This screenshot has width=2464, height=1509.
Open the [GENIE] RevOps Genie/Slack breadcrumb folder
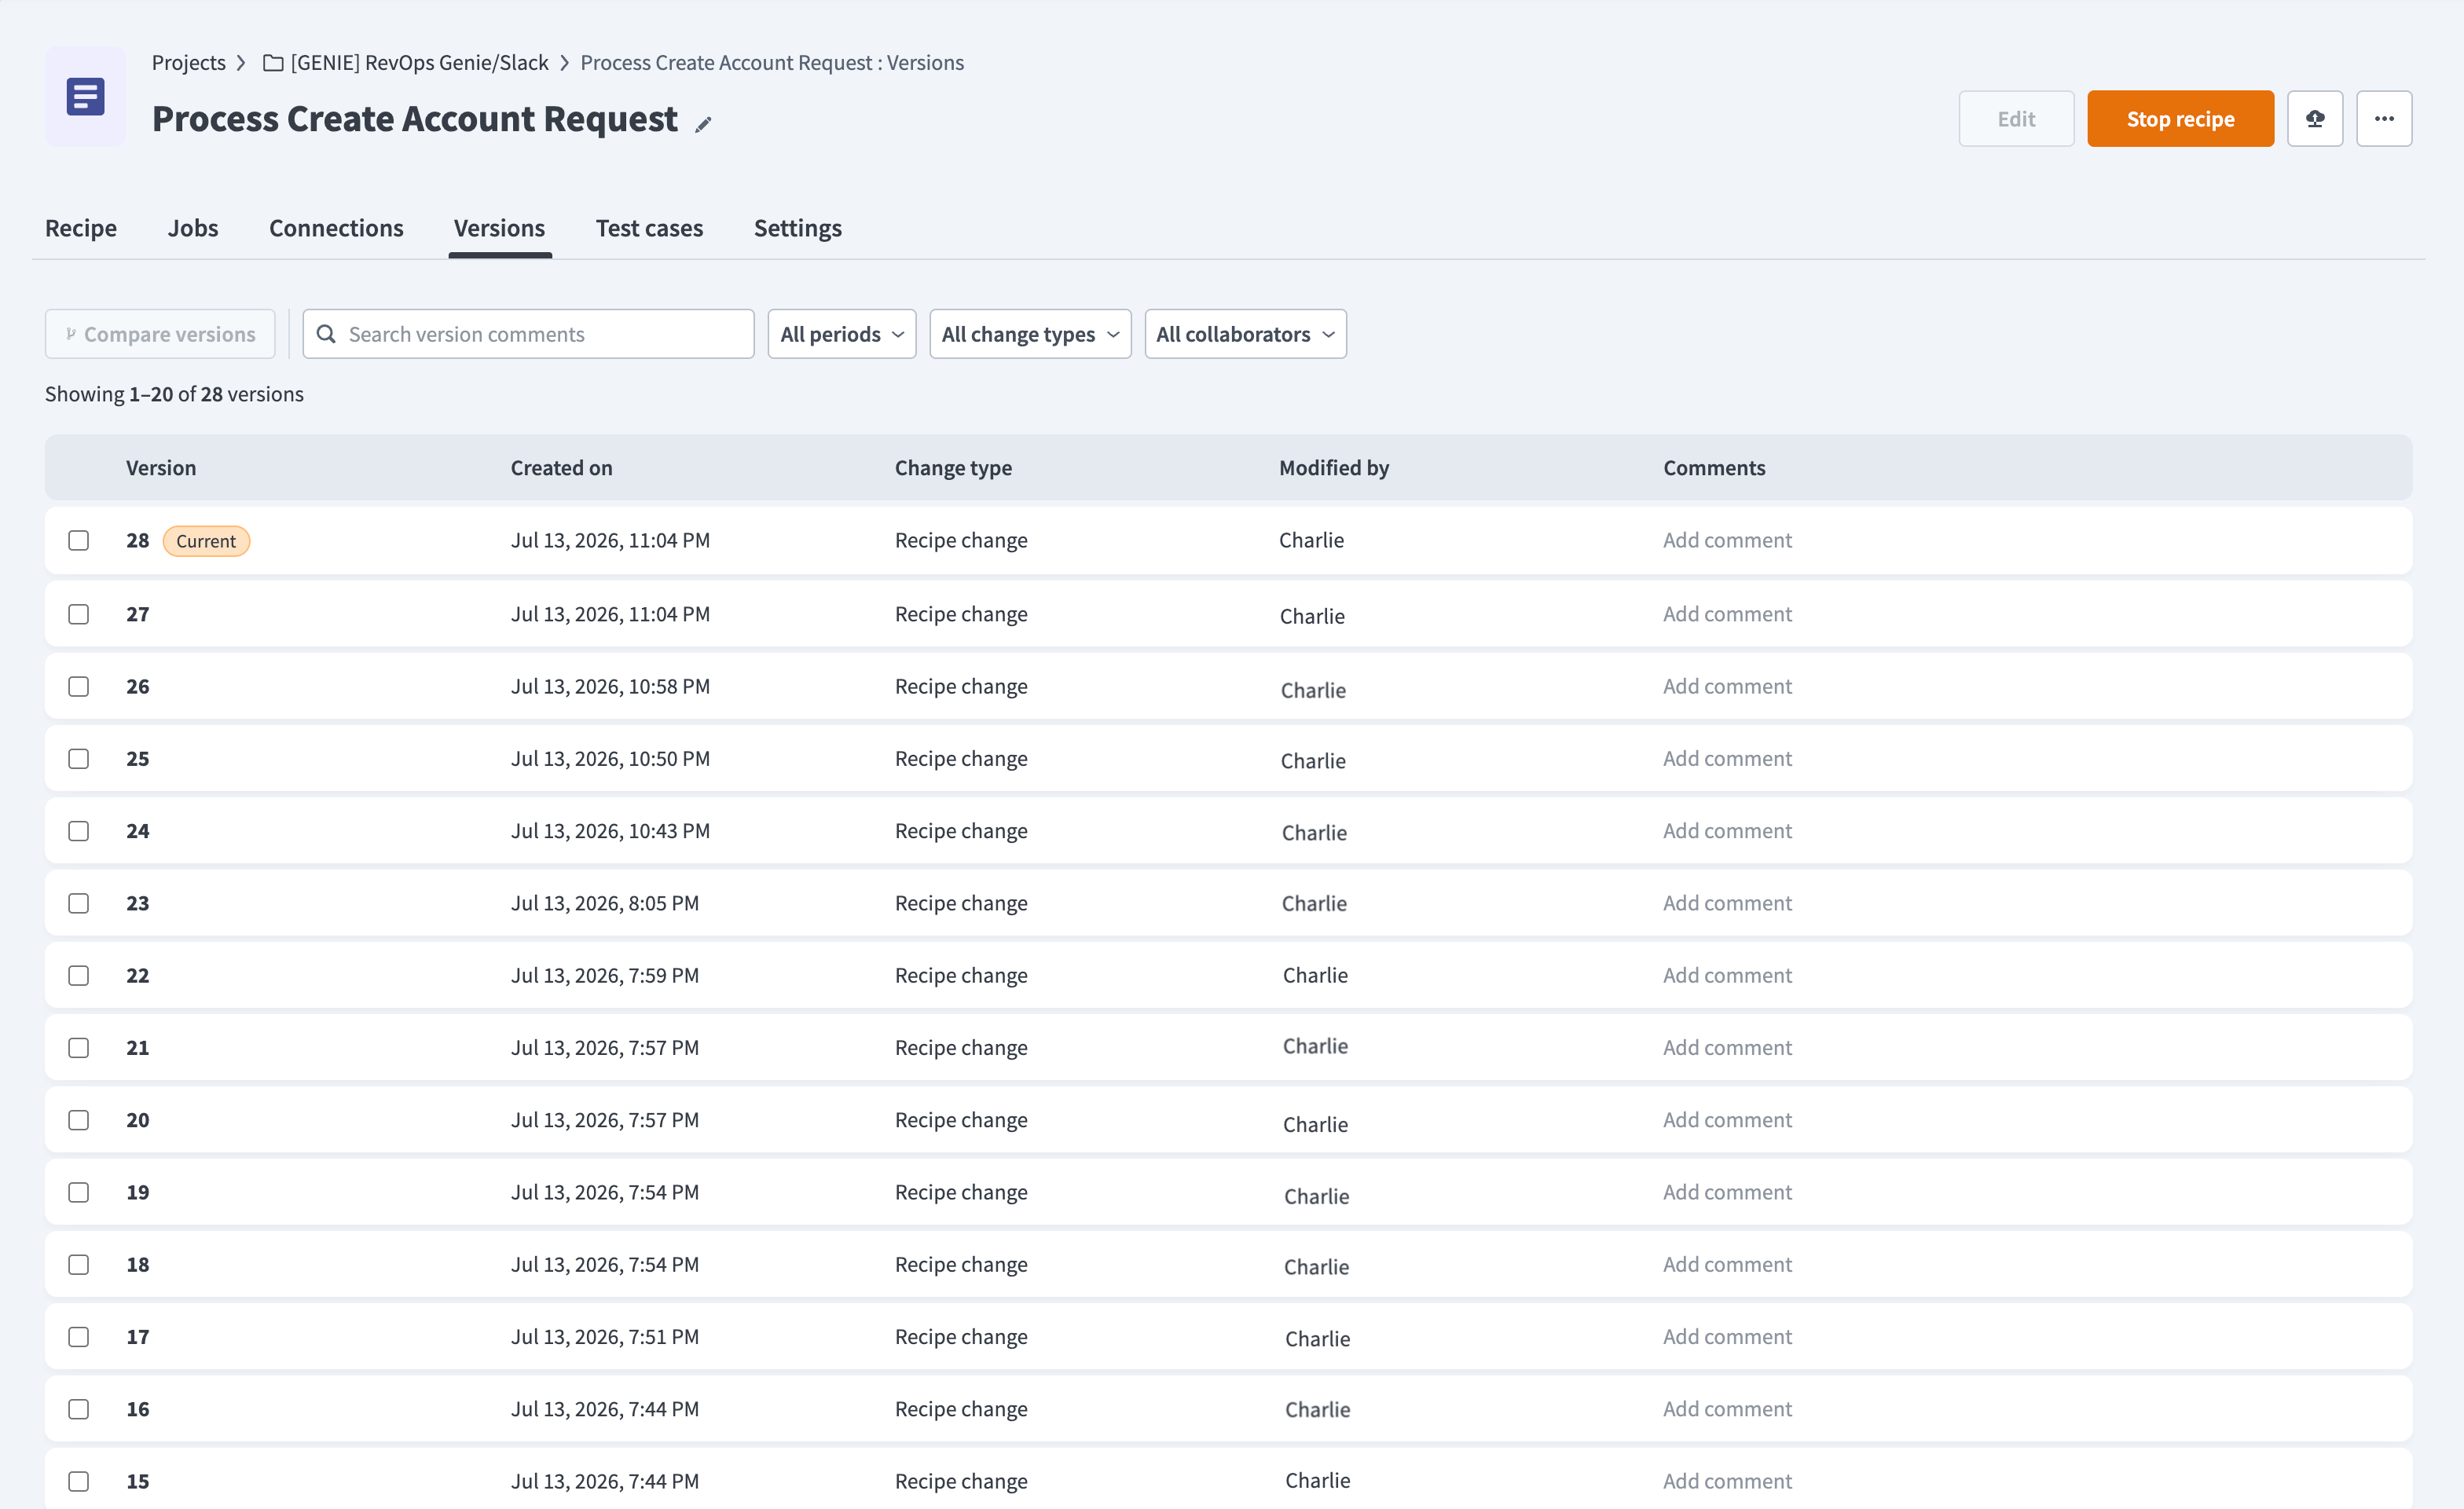[x=419, y=63]
